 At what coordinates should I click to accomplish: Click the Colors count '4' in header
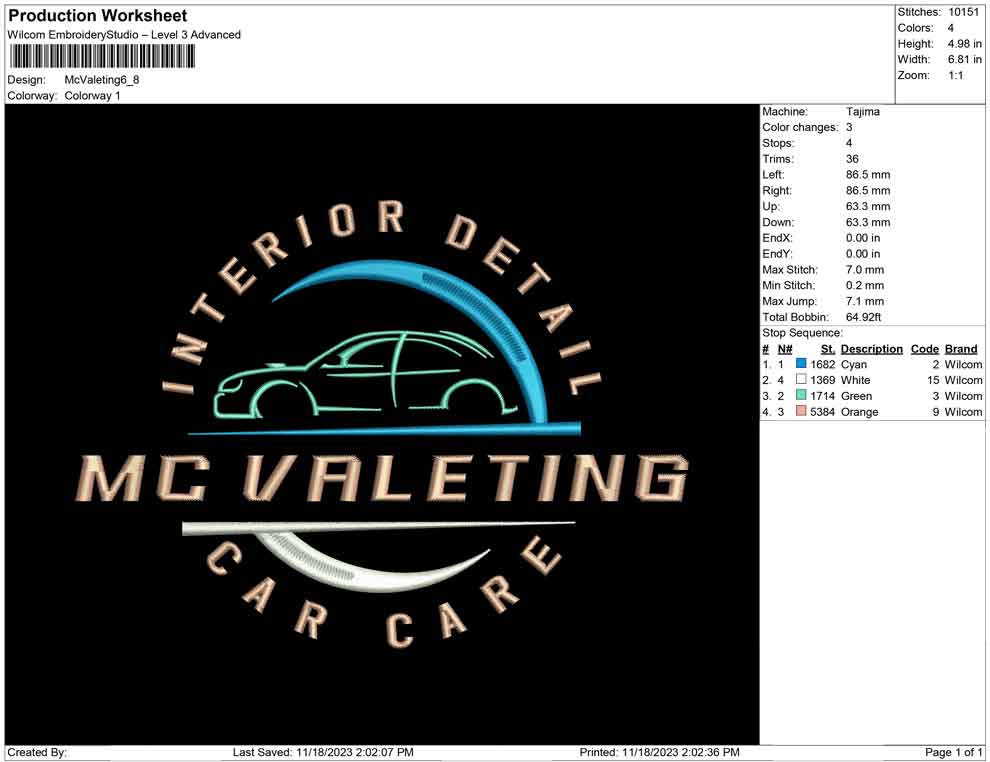tap(951, 28)
